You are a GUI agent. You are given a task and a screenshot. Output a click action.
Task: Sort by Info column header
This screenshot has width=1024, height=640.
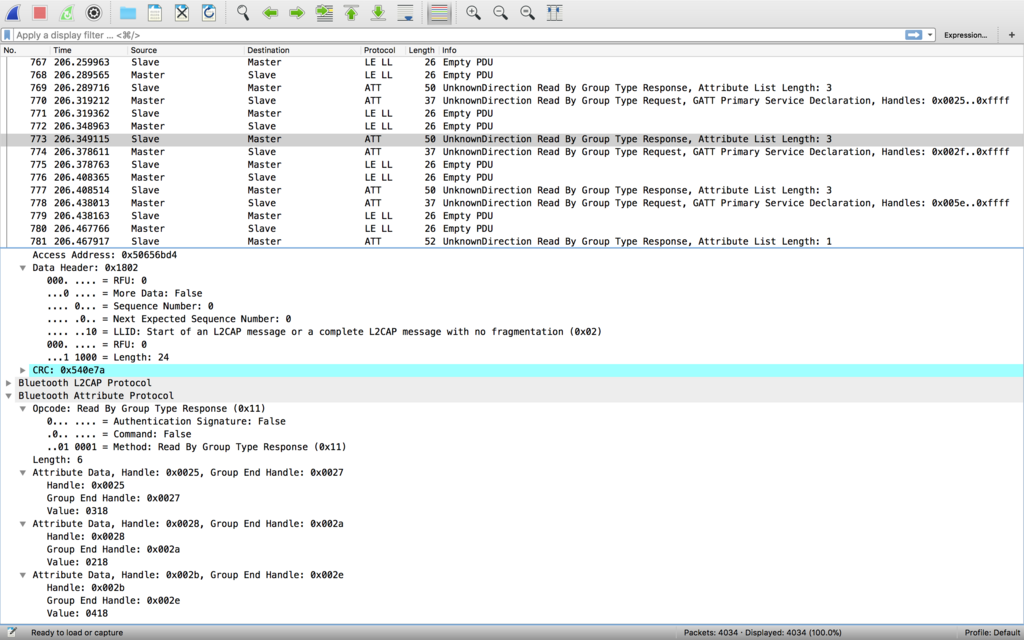(x=731, y=50)
